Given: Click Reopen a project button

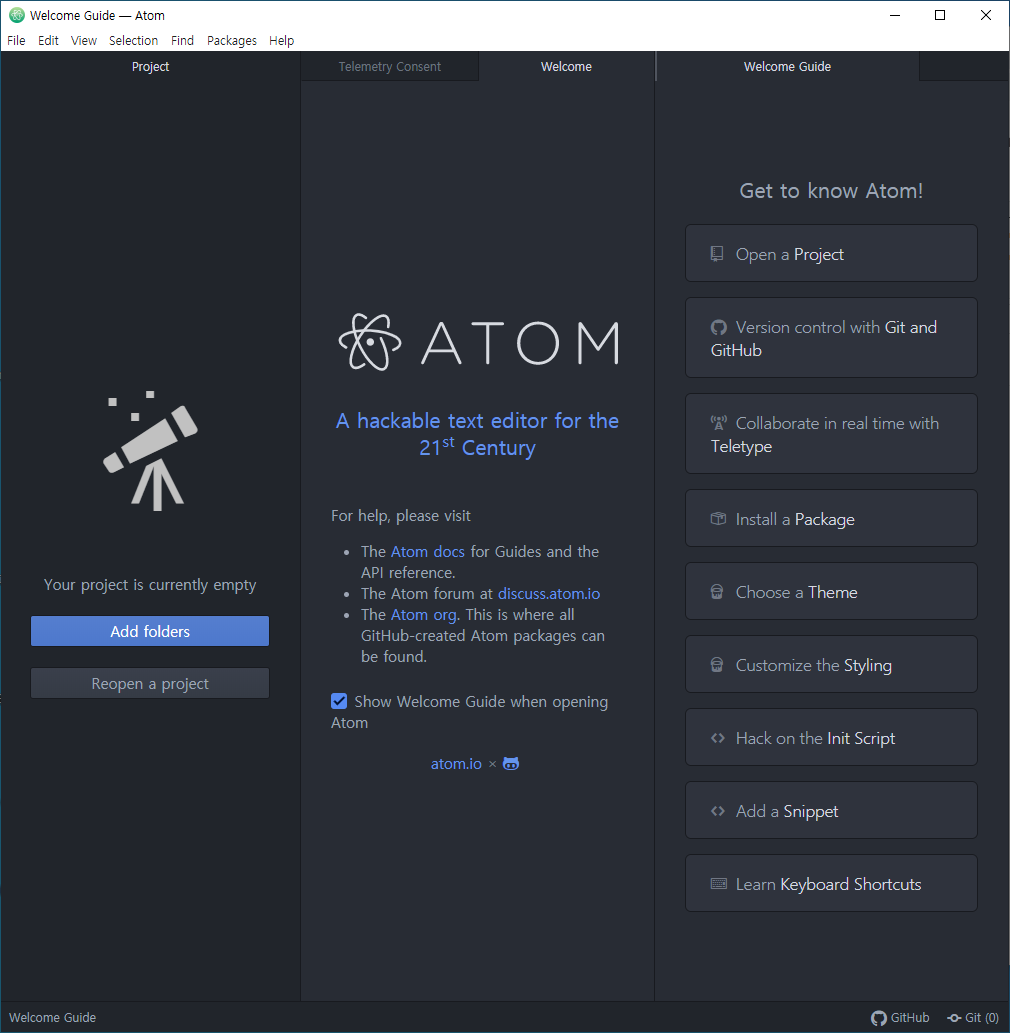Looking at the screenshot, I should (x=150, y=683).
